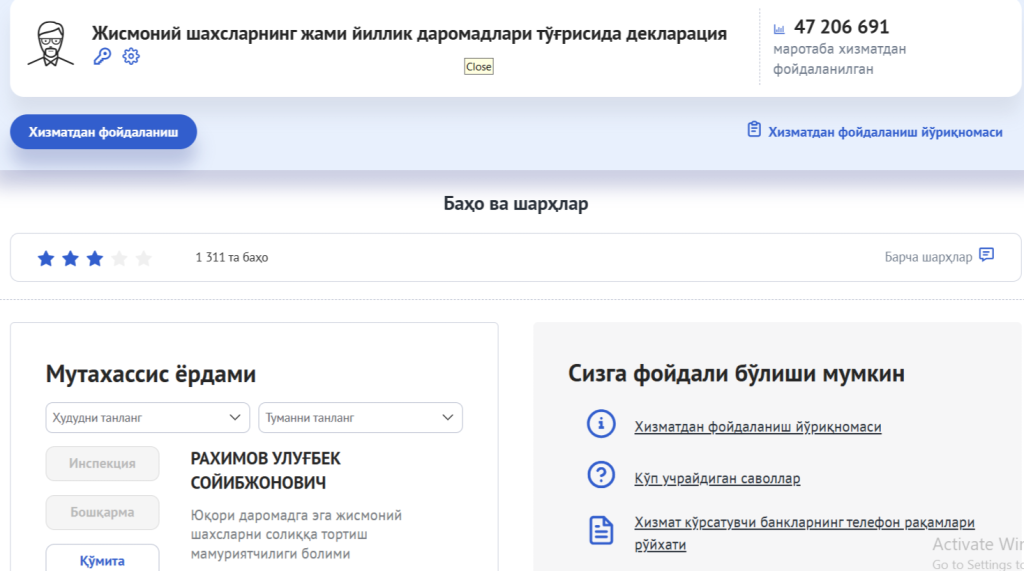Select the fourth rating star
The image size is (1024, 571).
click(119, 259)
